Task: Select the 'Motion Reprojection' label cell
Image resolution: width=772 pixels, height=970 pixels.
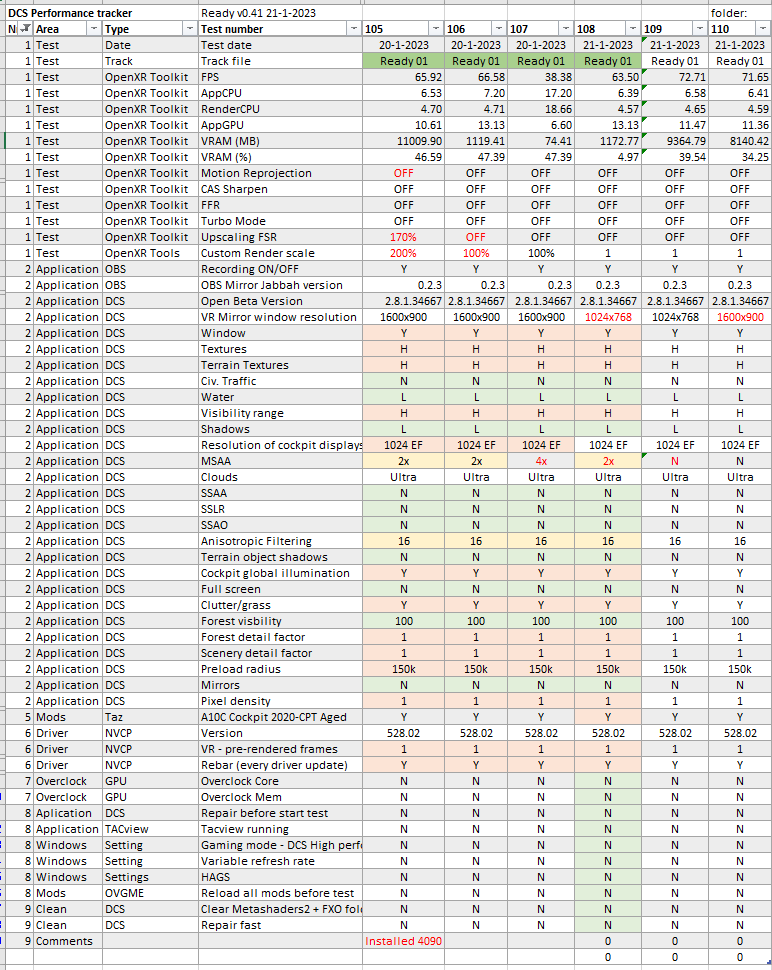Action: tap(280, 173)
